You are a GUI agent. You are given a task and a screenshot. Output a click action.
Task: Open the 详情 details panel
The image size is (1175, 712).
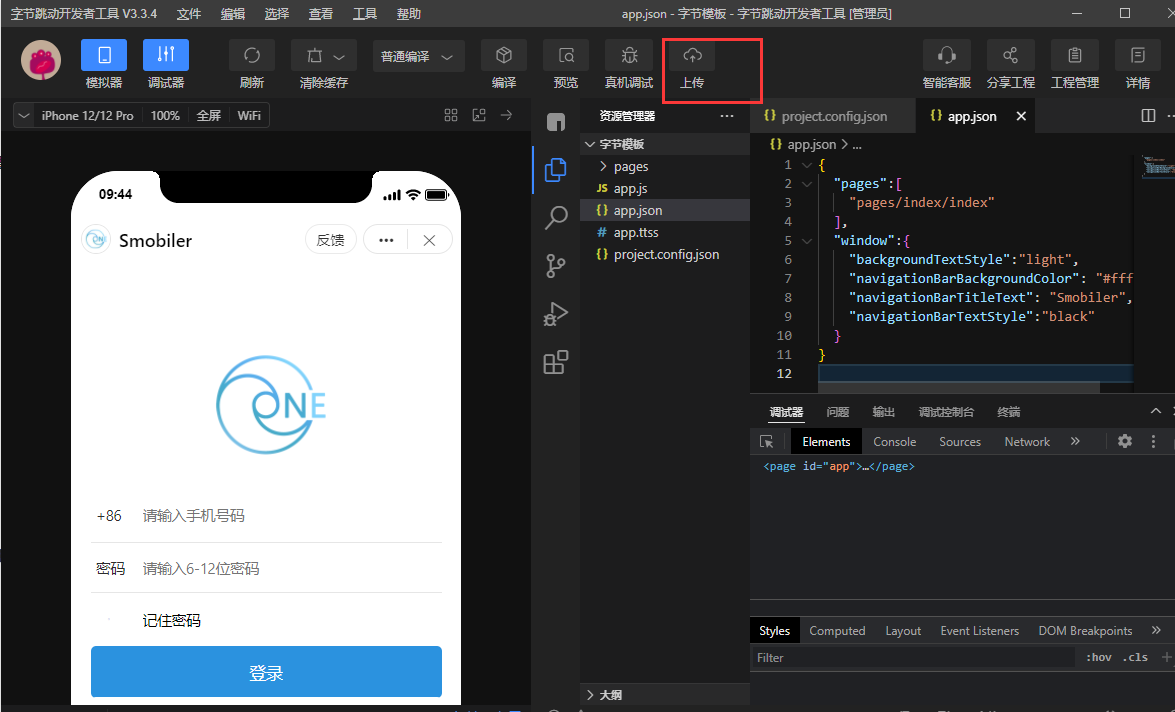pos(1138,55)
